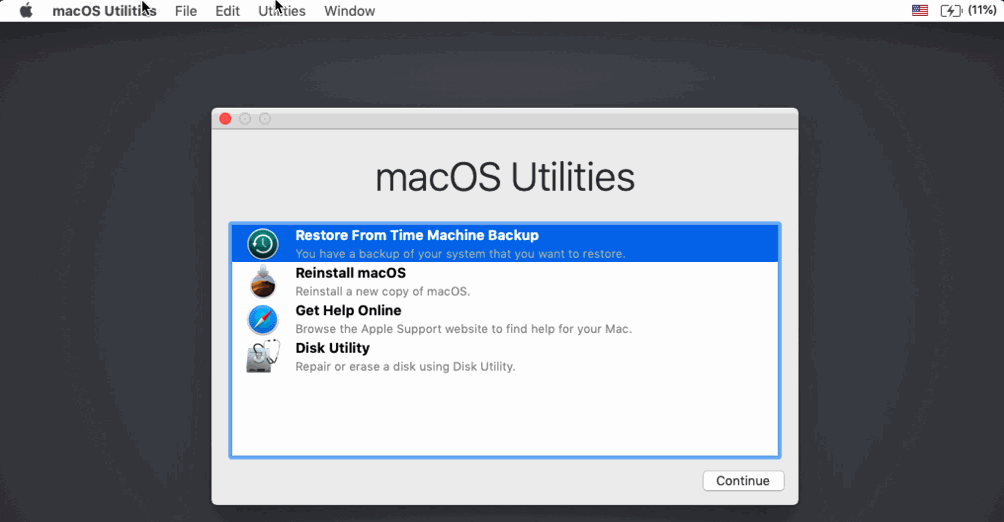Click the Time Machine icon

click(263, 243)
